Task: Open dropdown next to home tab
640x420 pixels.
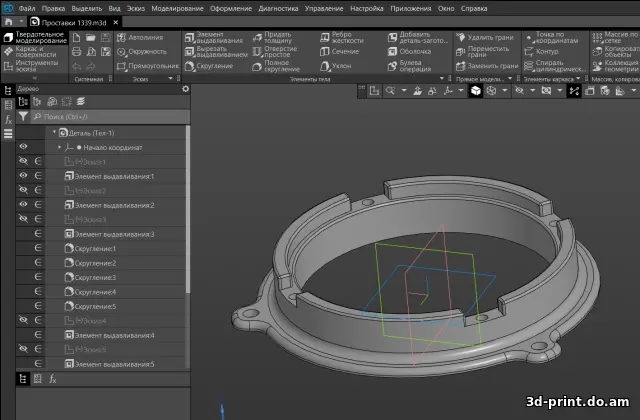Action: click(21, 22)
